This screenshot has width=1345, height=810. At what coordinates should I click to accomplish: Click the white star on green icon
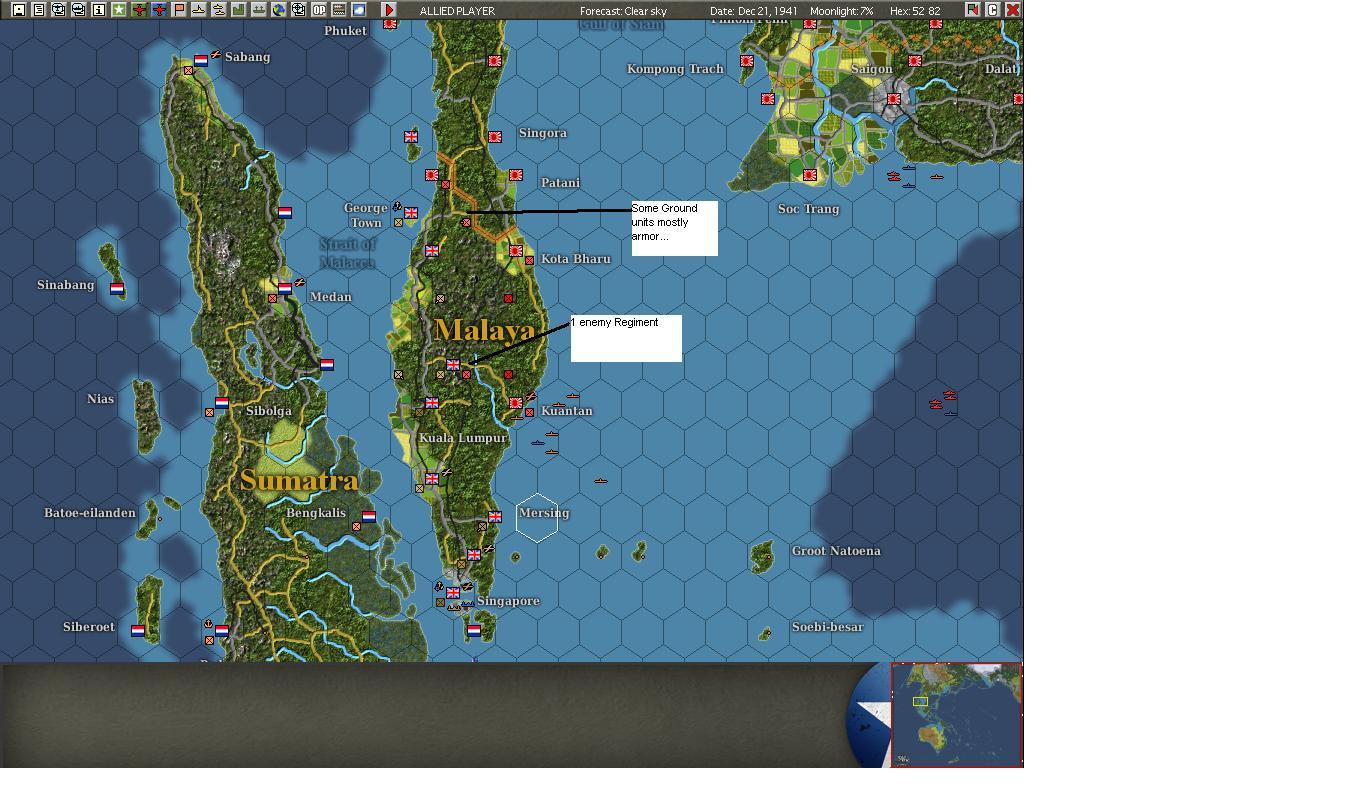(119, 10)
